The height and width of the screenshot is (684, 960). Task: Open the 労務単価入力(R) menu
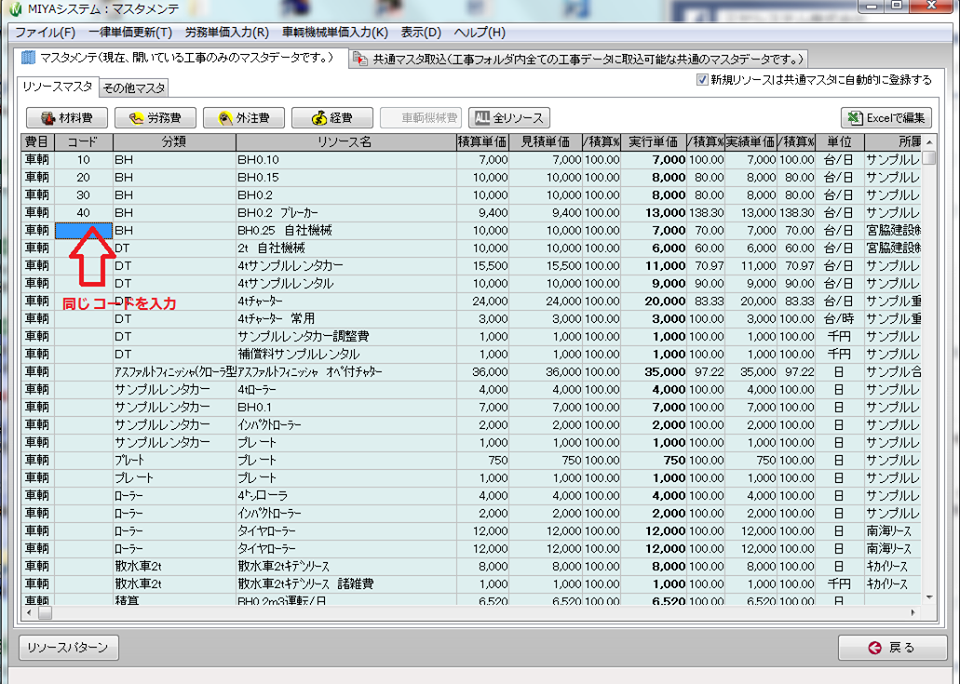(227, 32)
